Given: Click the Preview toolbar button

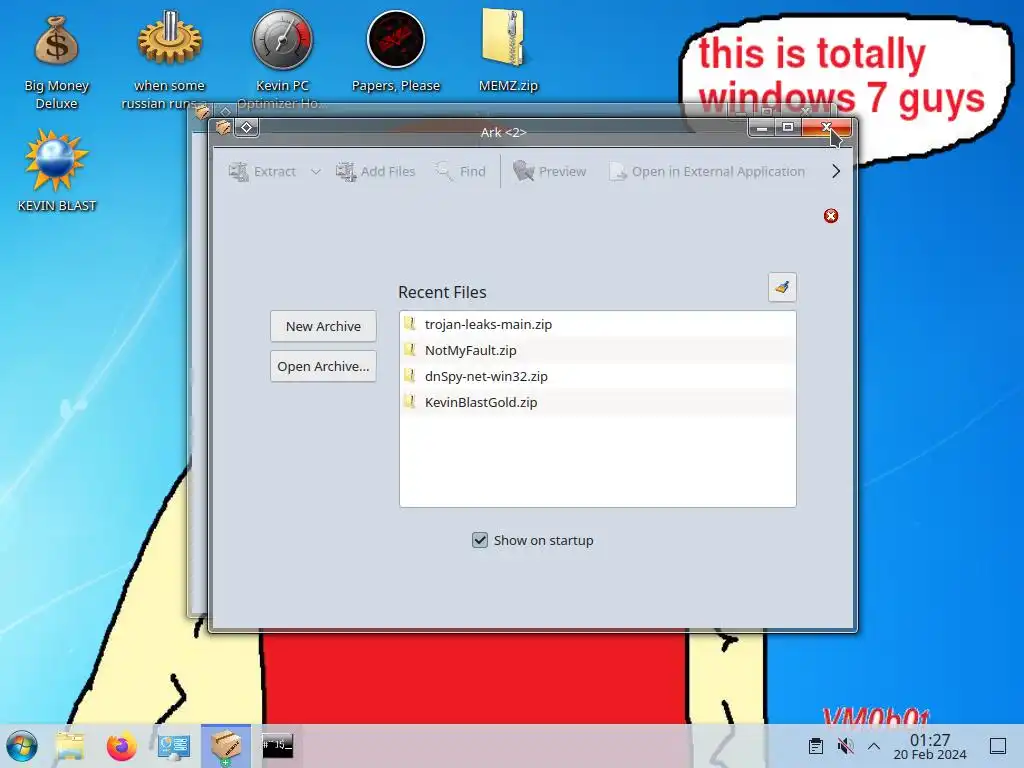Looking at the screenshot, I should 549,172.
